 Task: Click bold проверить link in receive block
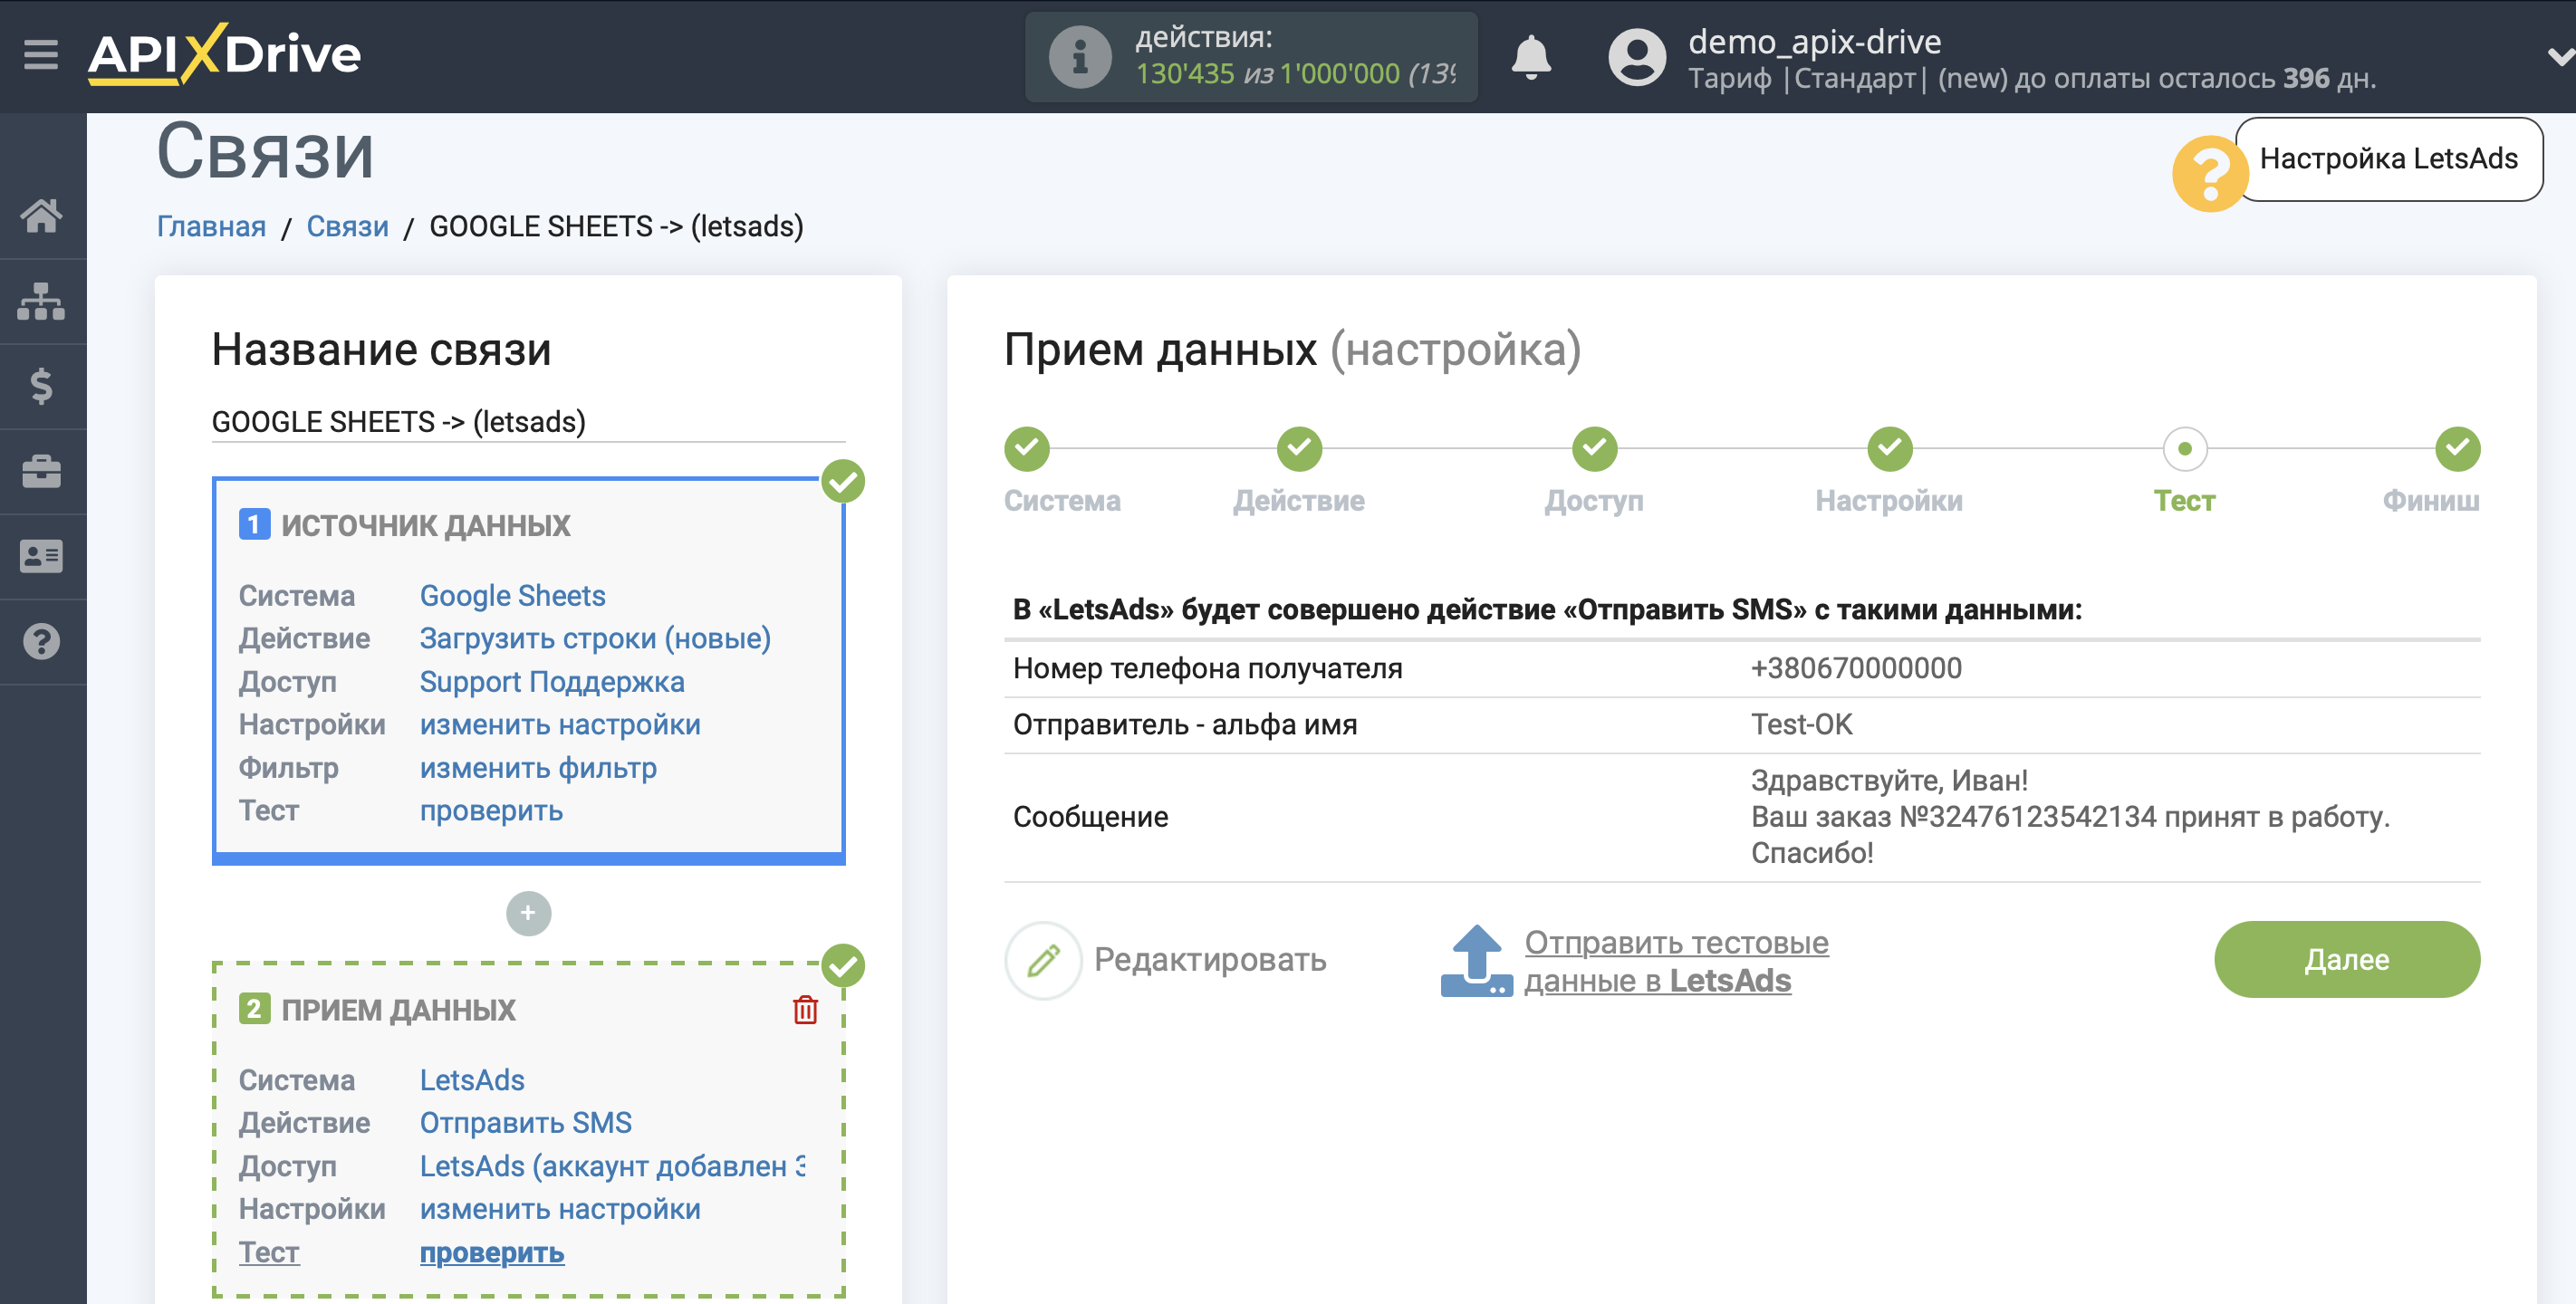click(x=491, y=1252)
